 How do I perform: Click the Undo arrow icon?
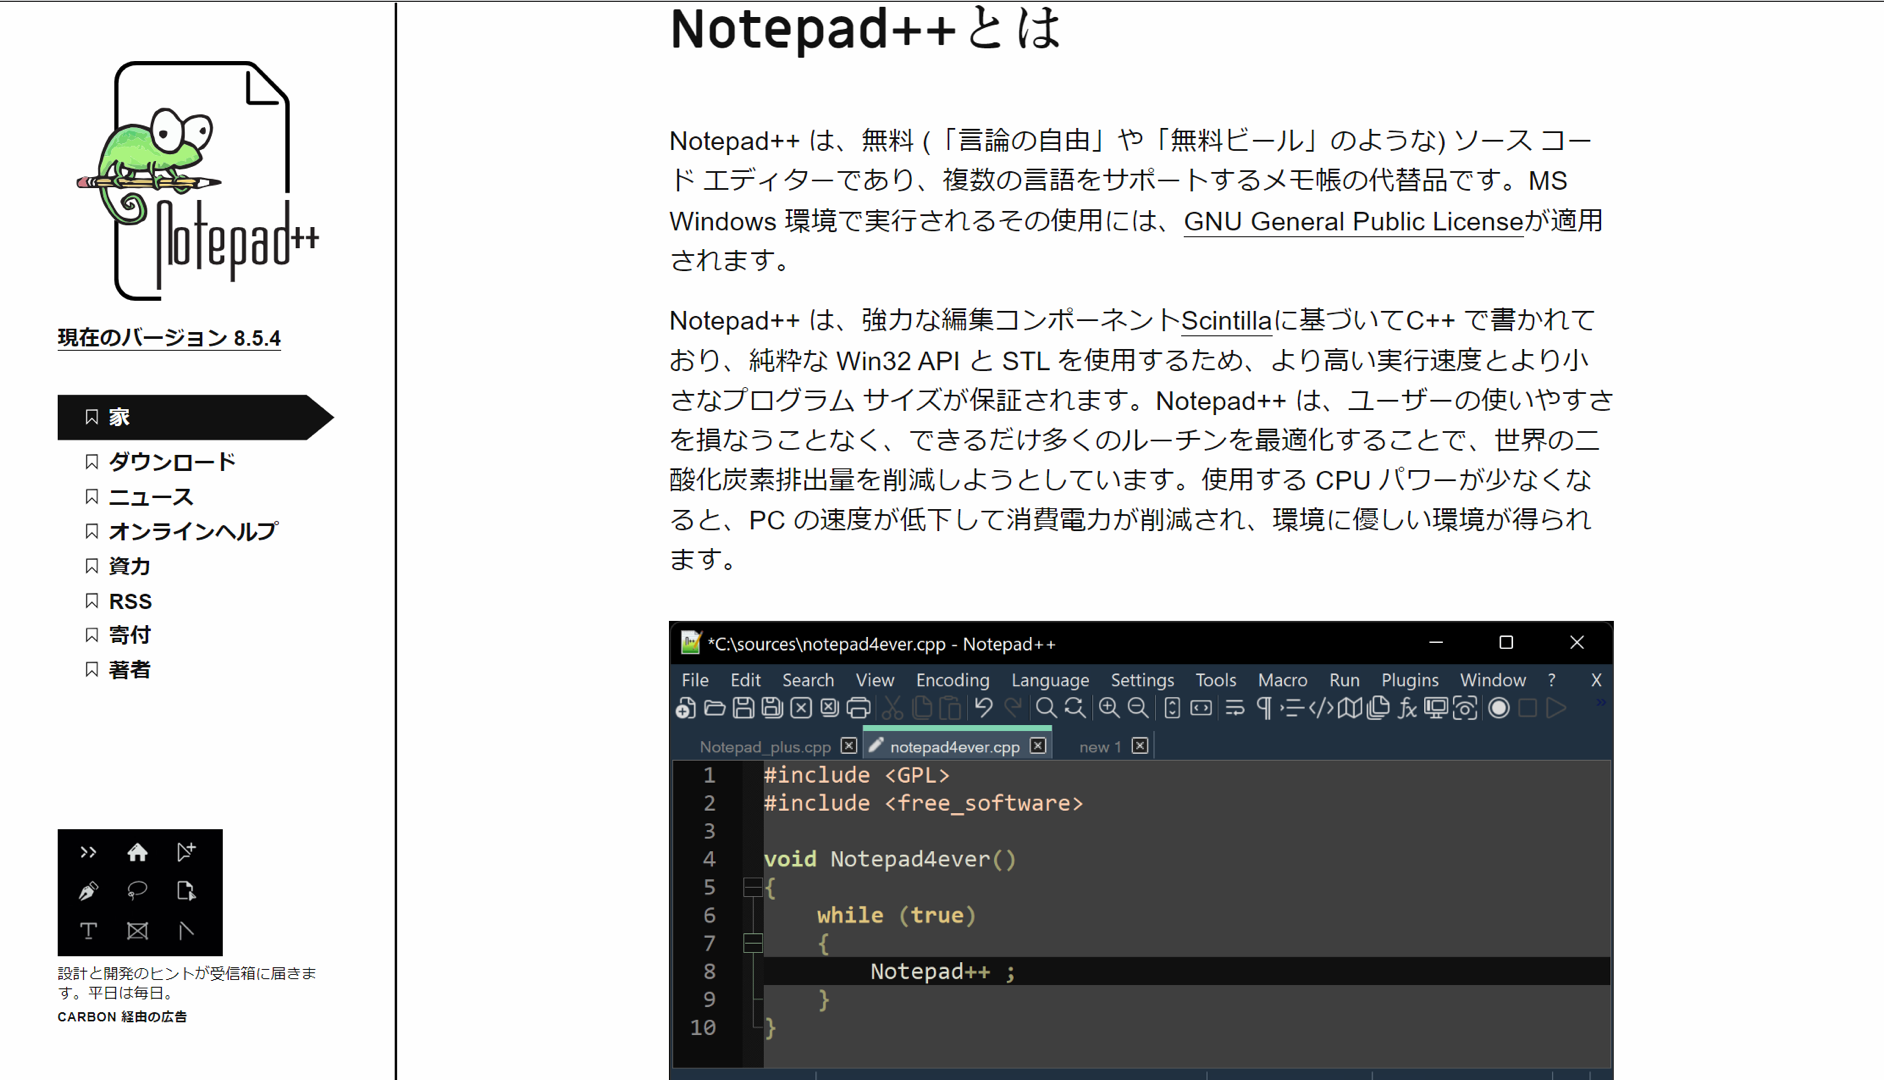984,709
